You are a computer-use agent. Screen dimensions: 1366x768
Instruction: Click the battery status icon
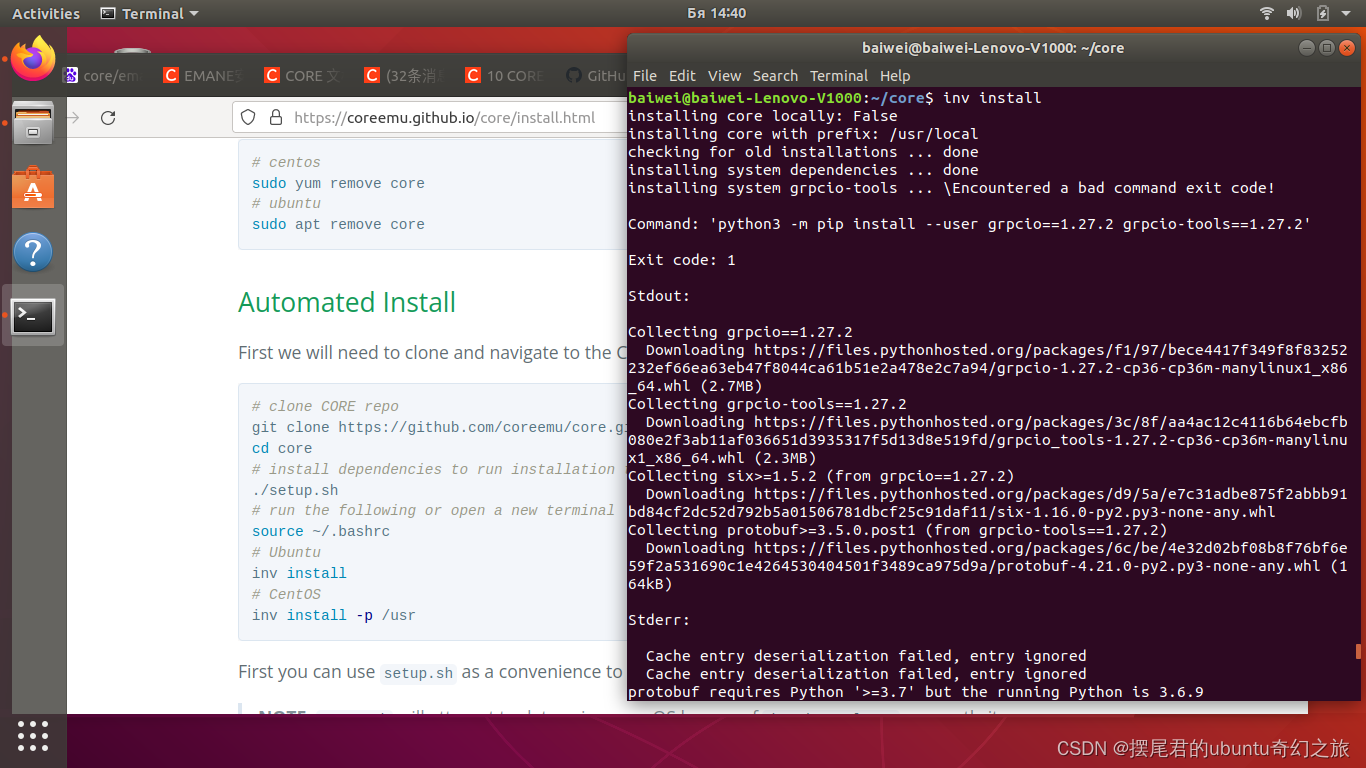[1322, 14]
